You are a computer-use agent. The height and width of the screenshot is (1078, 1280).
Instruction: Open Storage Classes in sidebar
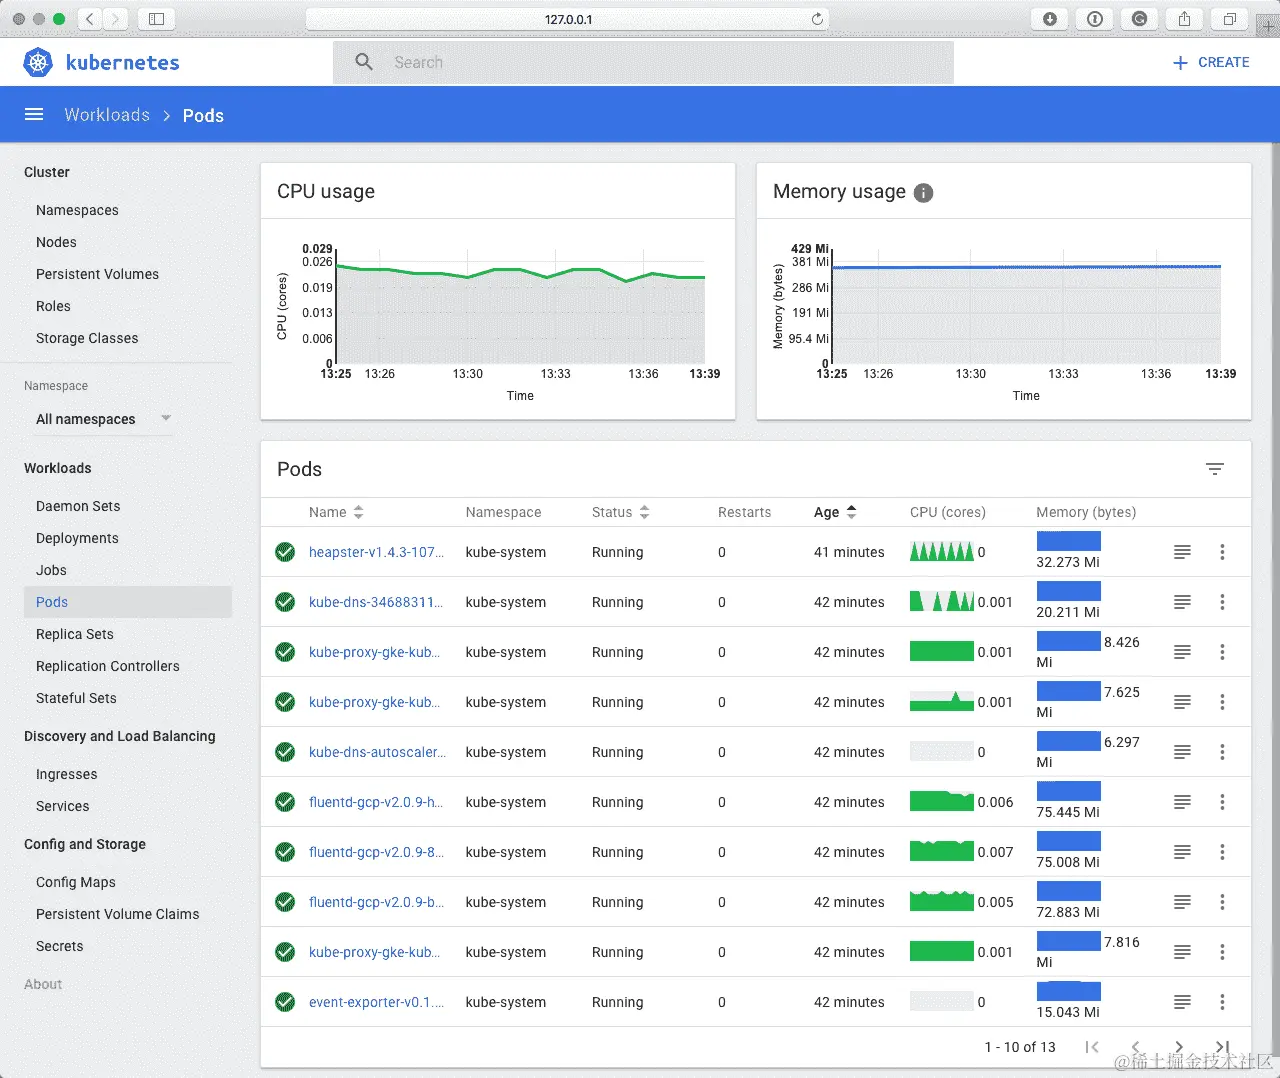pyautogui.click(x=87, y=338)
